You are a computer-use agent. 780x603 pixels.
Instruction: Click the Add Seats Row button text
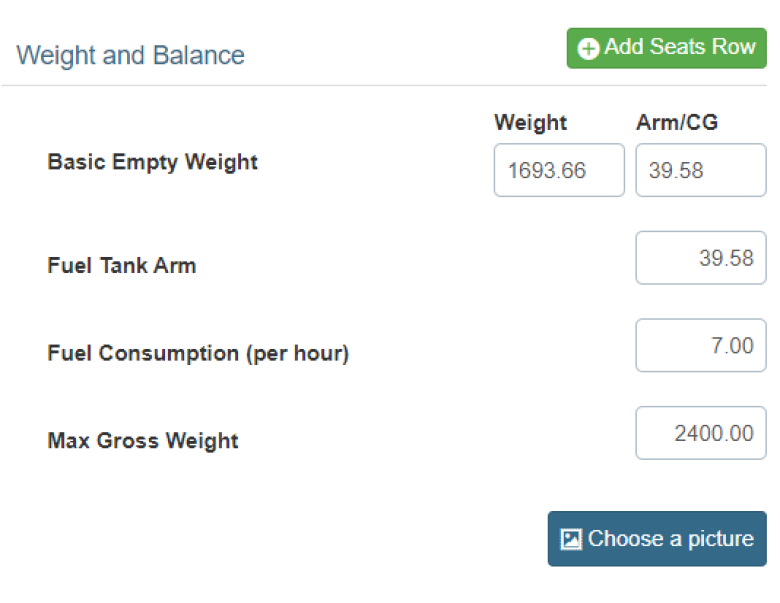(x=680, y=47)
